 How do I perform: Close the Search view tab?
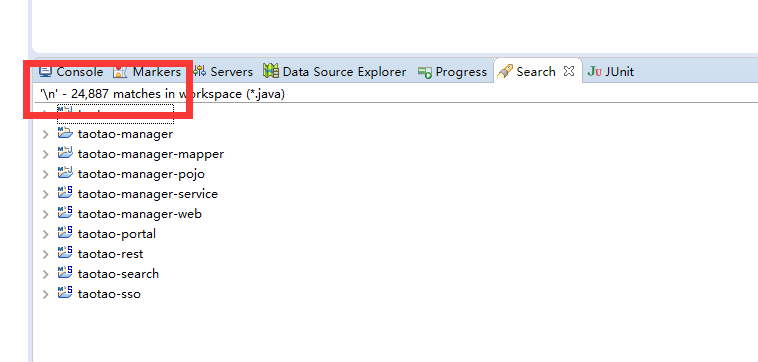point(569,72)
